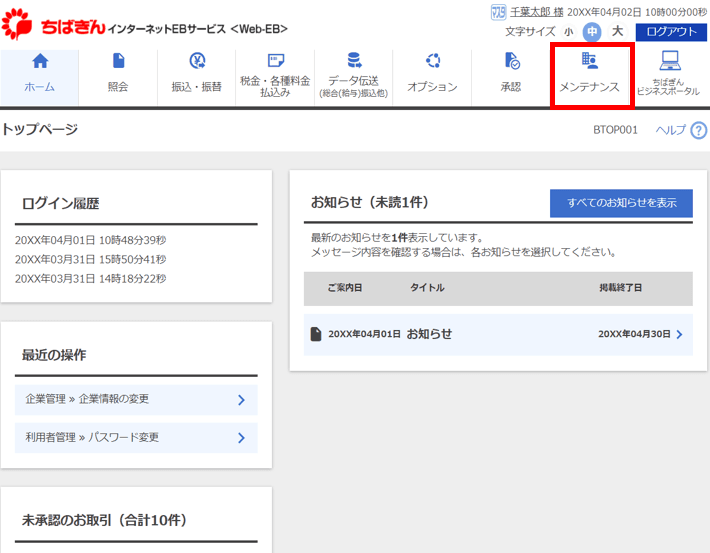Open the 照会 document icon
710x553 pixels.
point(118,61)
